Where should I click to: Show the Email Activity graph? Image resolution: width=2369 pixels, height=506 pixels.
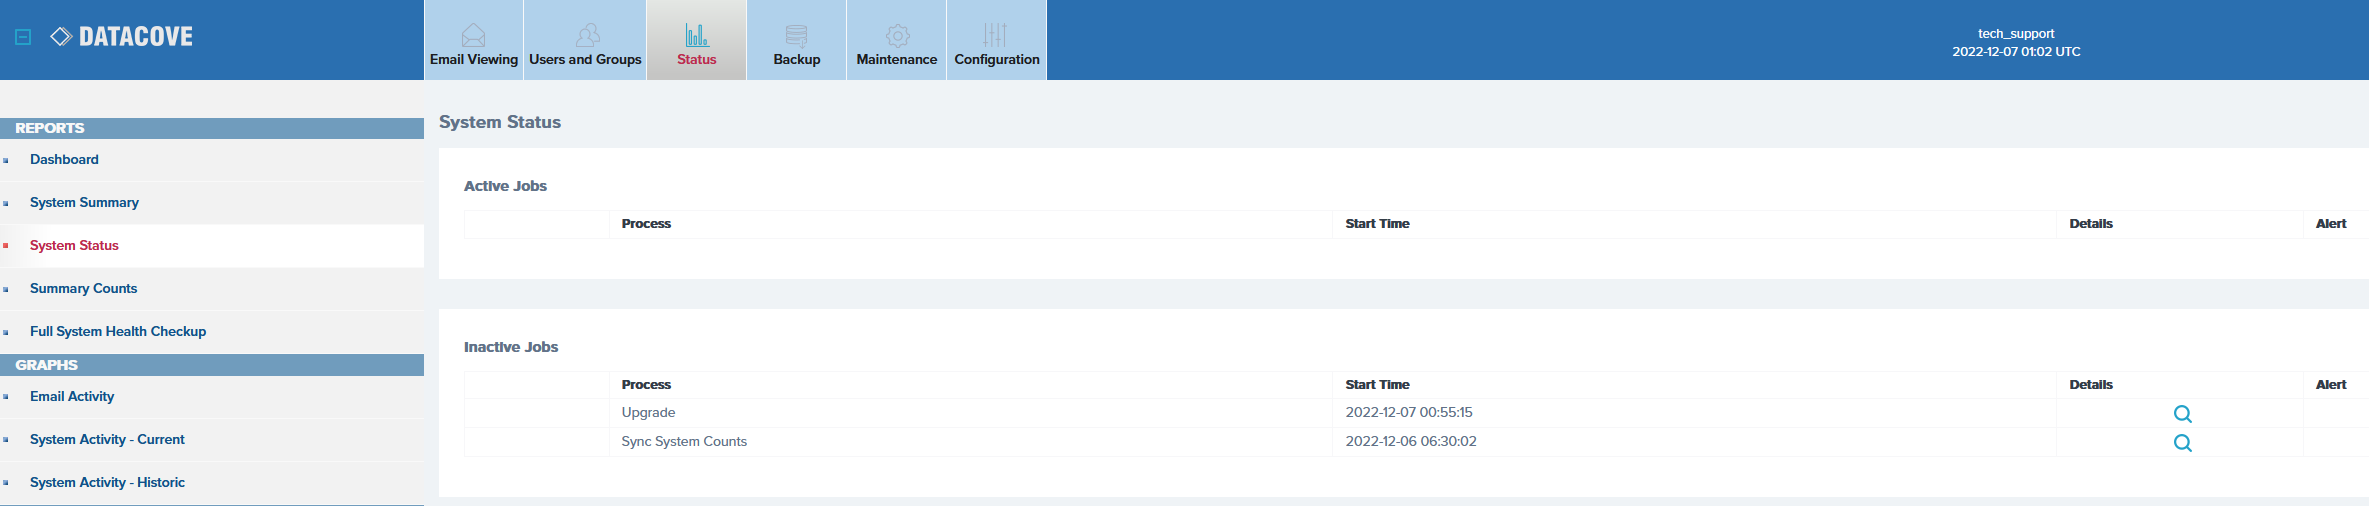72,397
